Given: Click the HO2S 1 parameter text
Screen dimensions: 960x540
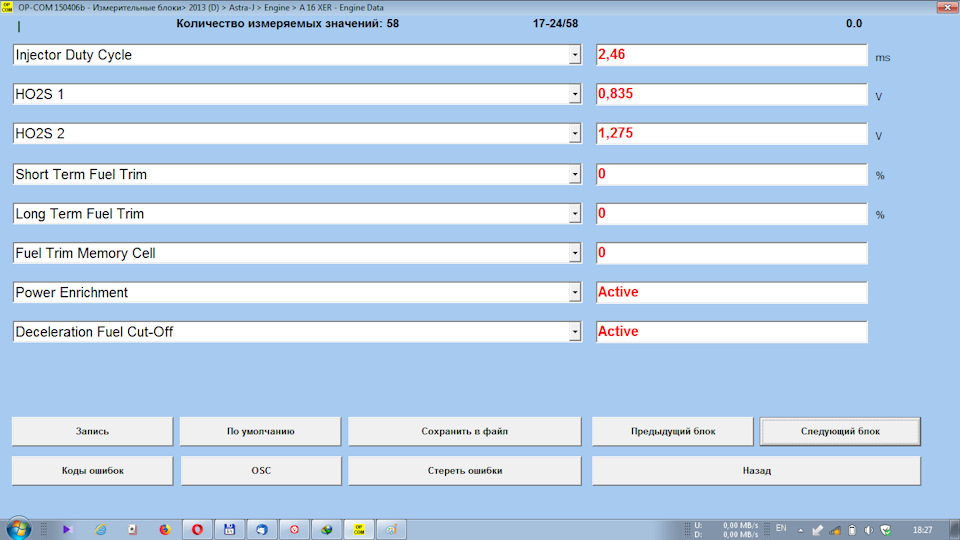Looking at the screenshot, I should tap(40, 94).
